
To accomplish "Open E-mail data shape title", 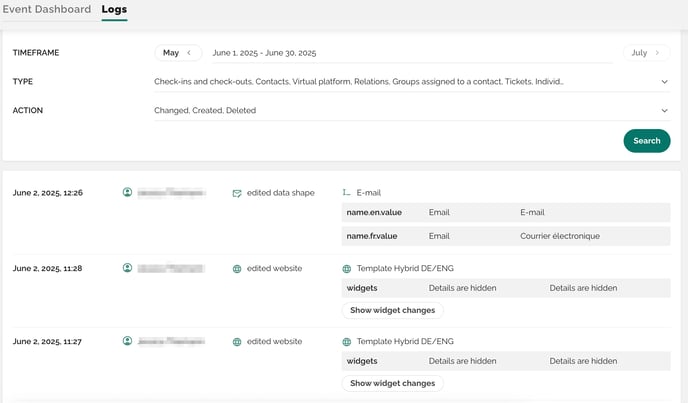I will 369,193.
